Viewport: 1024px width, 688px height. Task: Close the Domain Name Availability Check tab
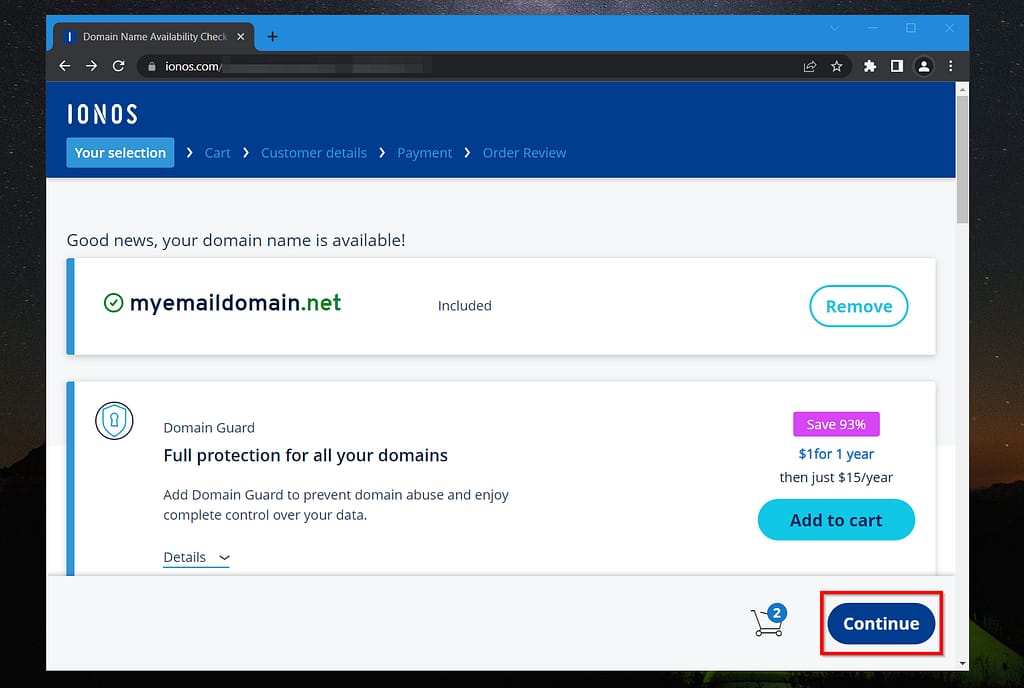pyautogui.click(x=241, y=37)
